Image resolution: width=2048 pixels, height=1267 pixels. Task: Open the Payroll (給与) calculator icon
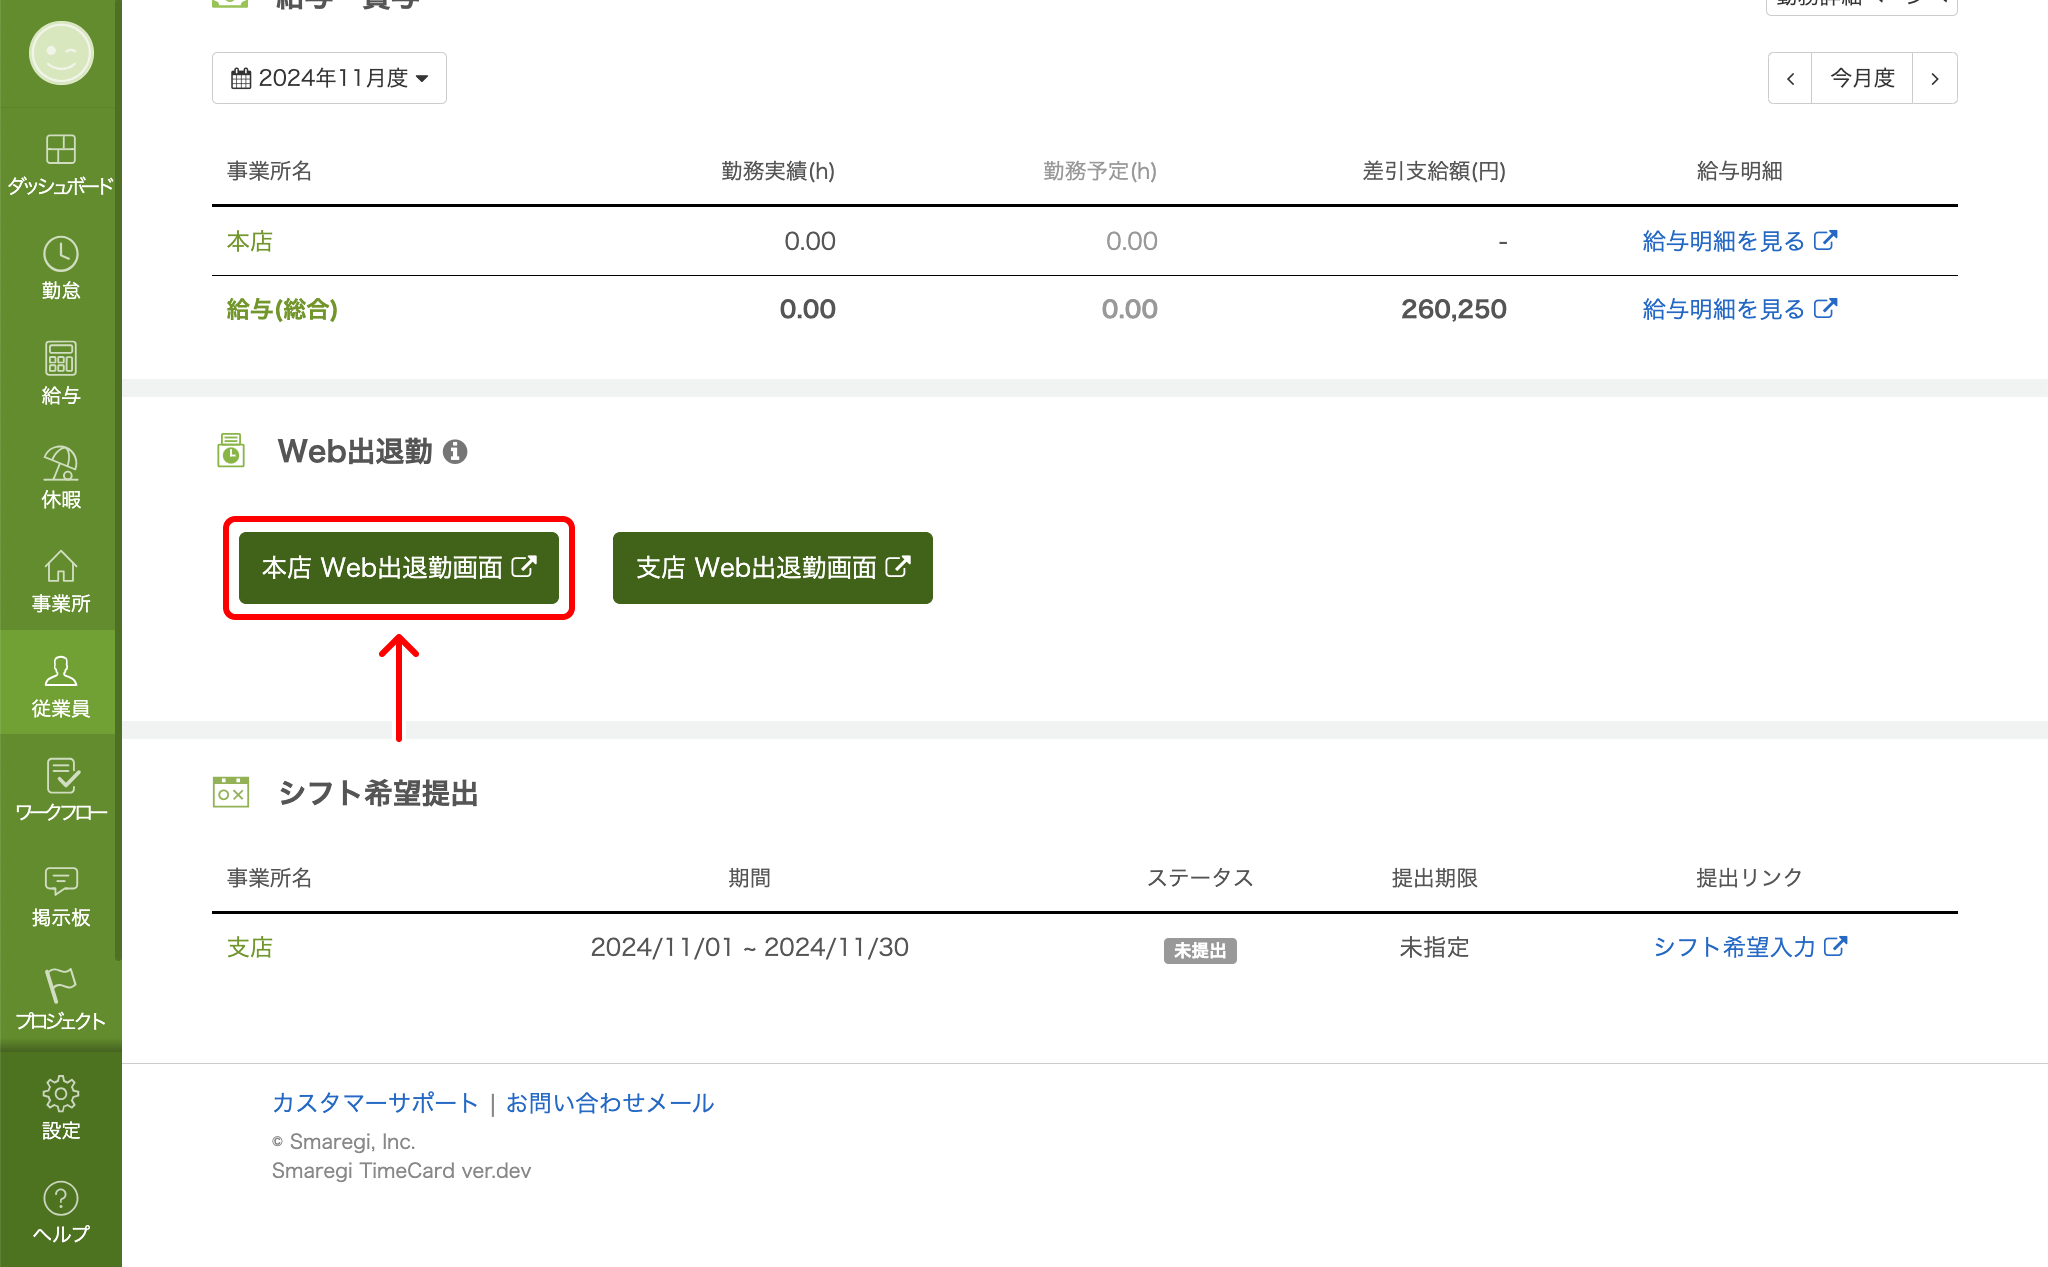[60, 372]
